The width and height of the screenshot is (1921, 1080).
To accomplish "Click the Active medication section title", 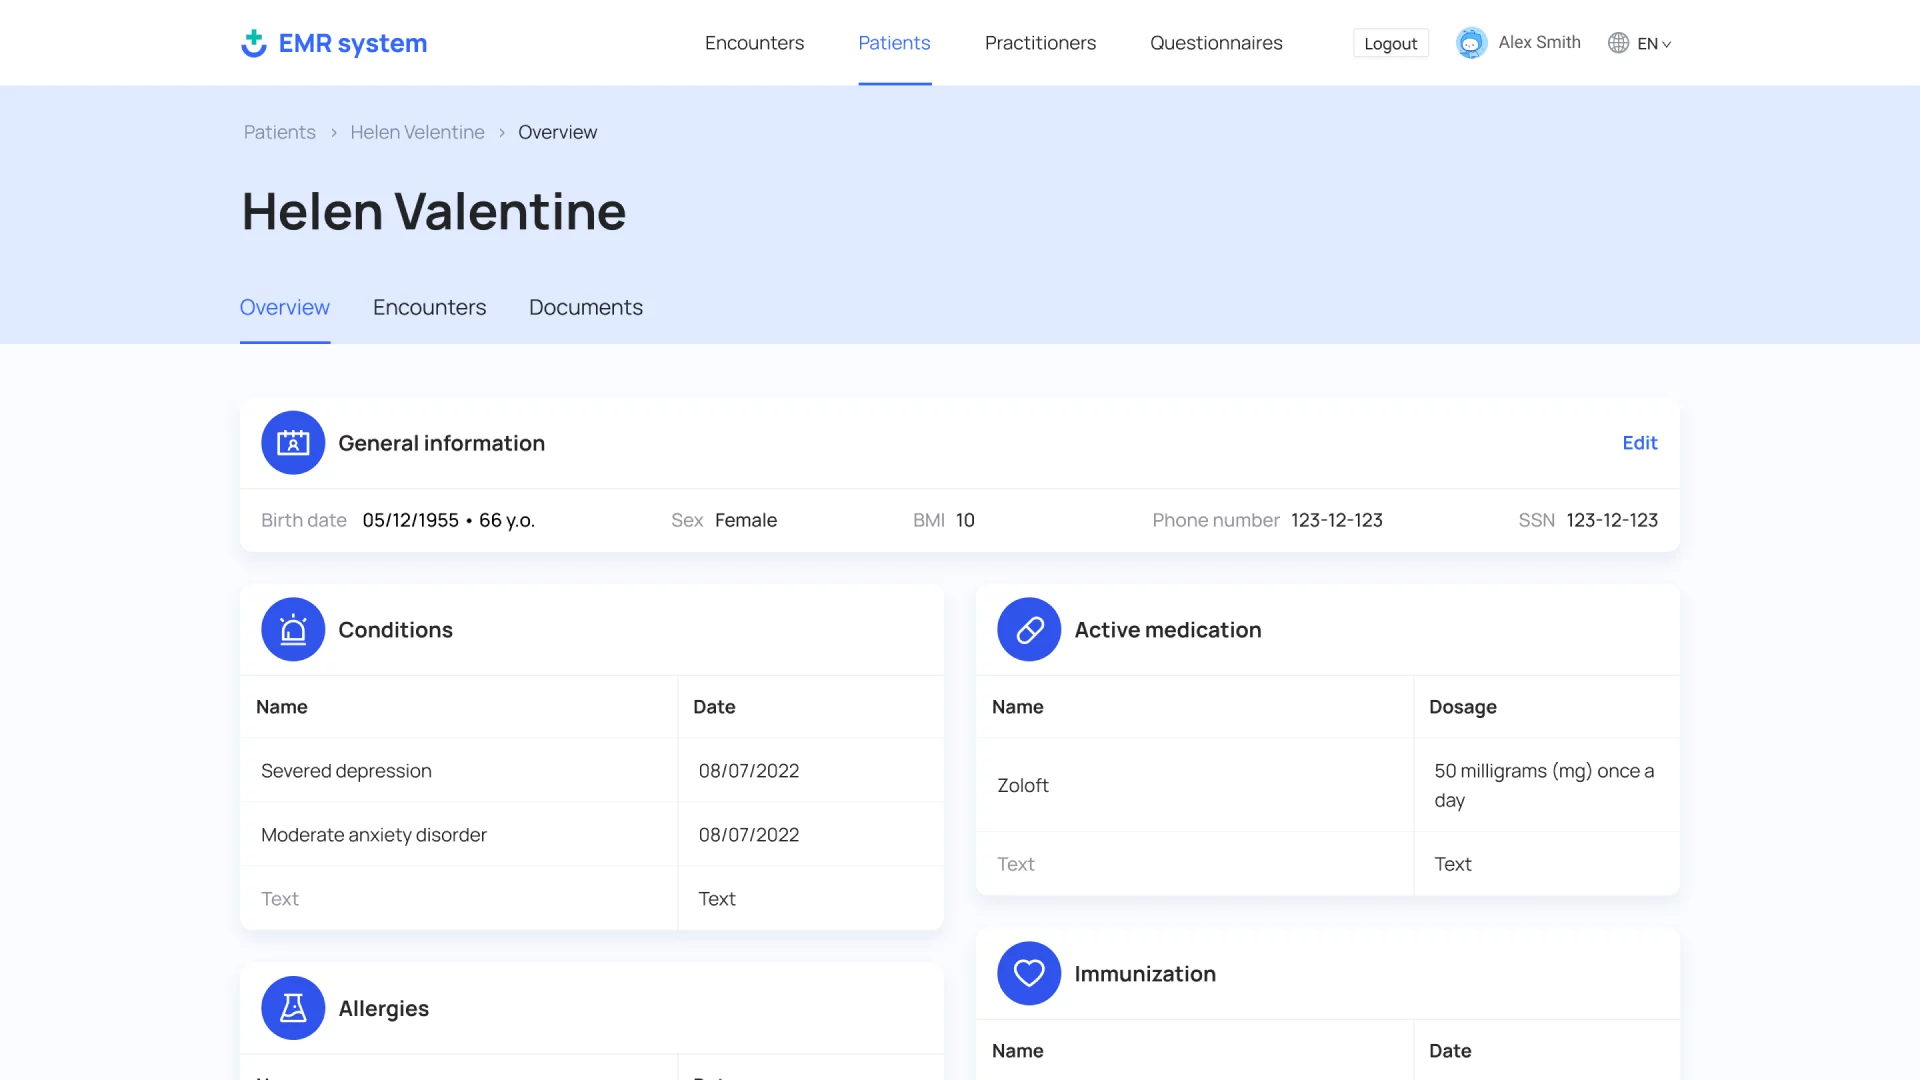I will [x=1168, y=630].
